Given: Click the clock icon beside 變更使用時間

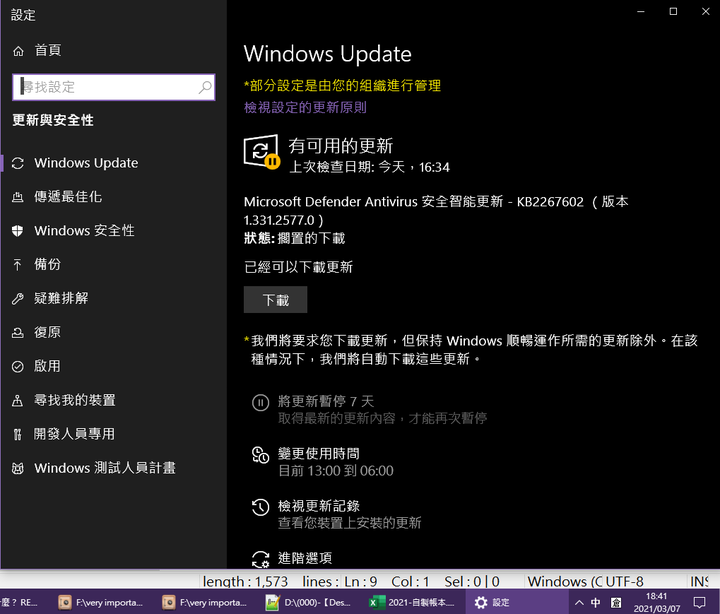Looking at the screenshot, I should [x=260, y=455].
